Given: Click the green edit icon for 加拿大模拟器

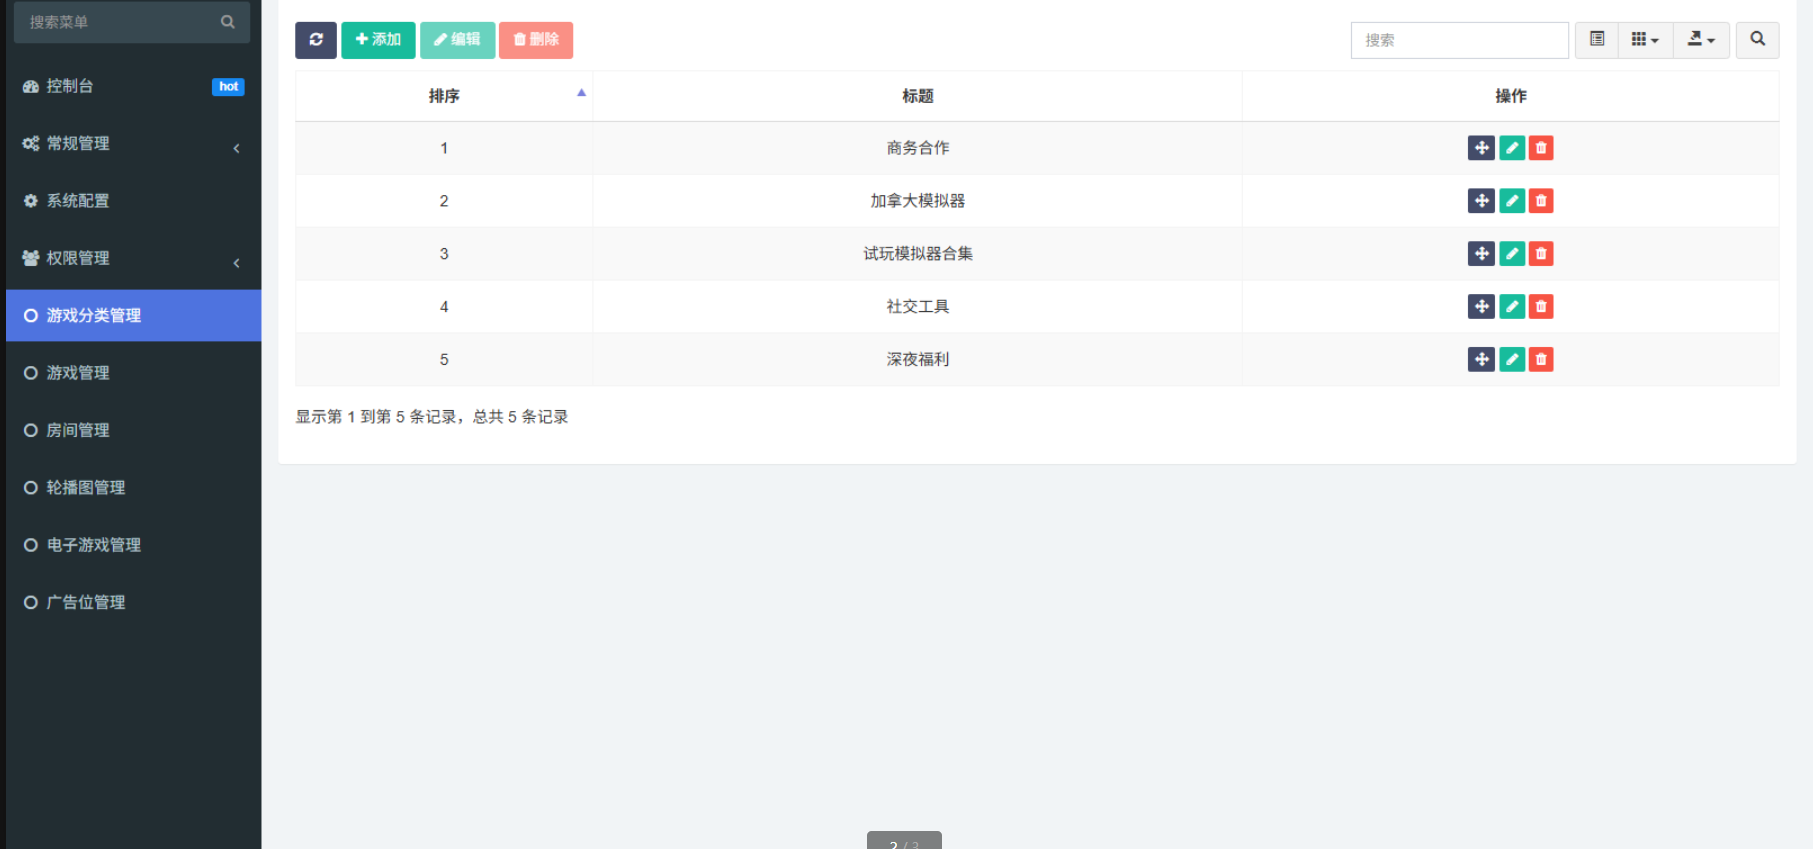Looking at the screenshot, I should [x=1512, y=201].
